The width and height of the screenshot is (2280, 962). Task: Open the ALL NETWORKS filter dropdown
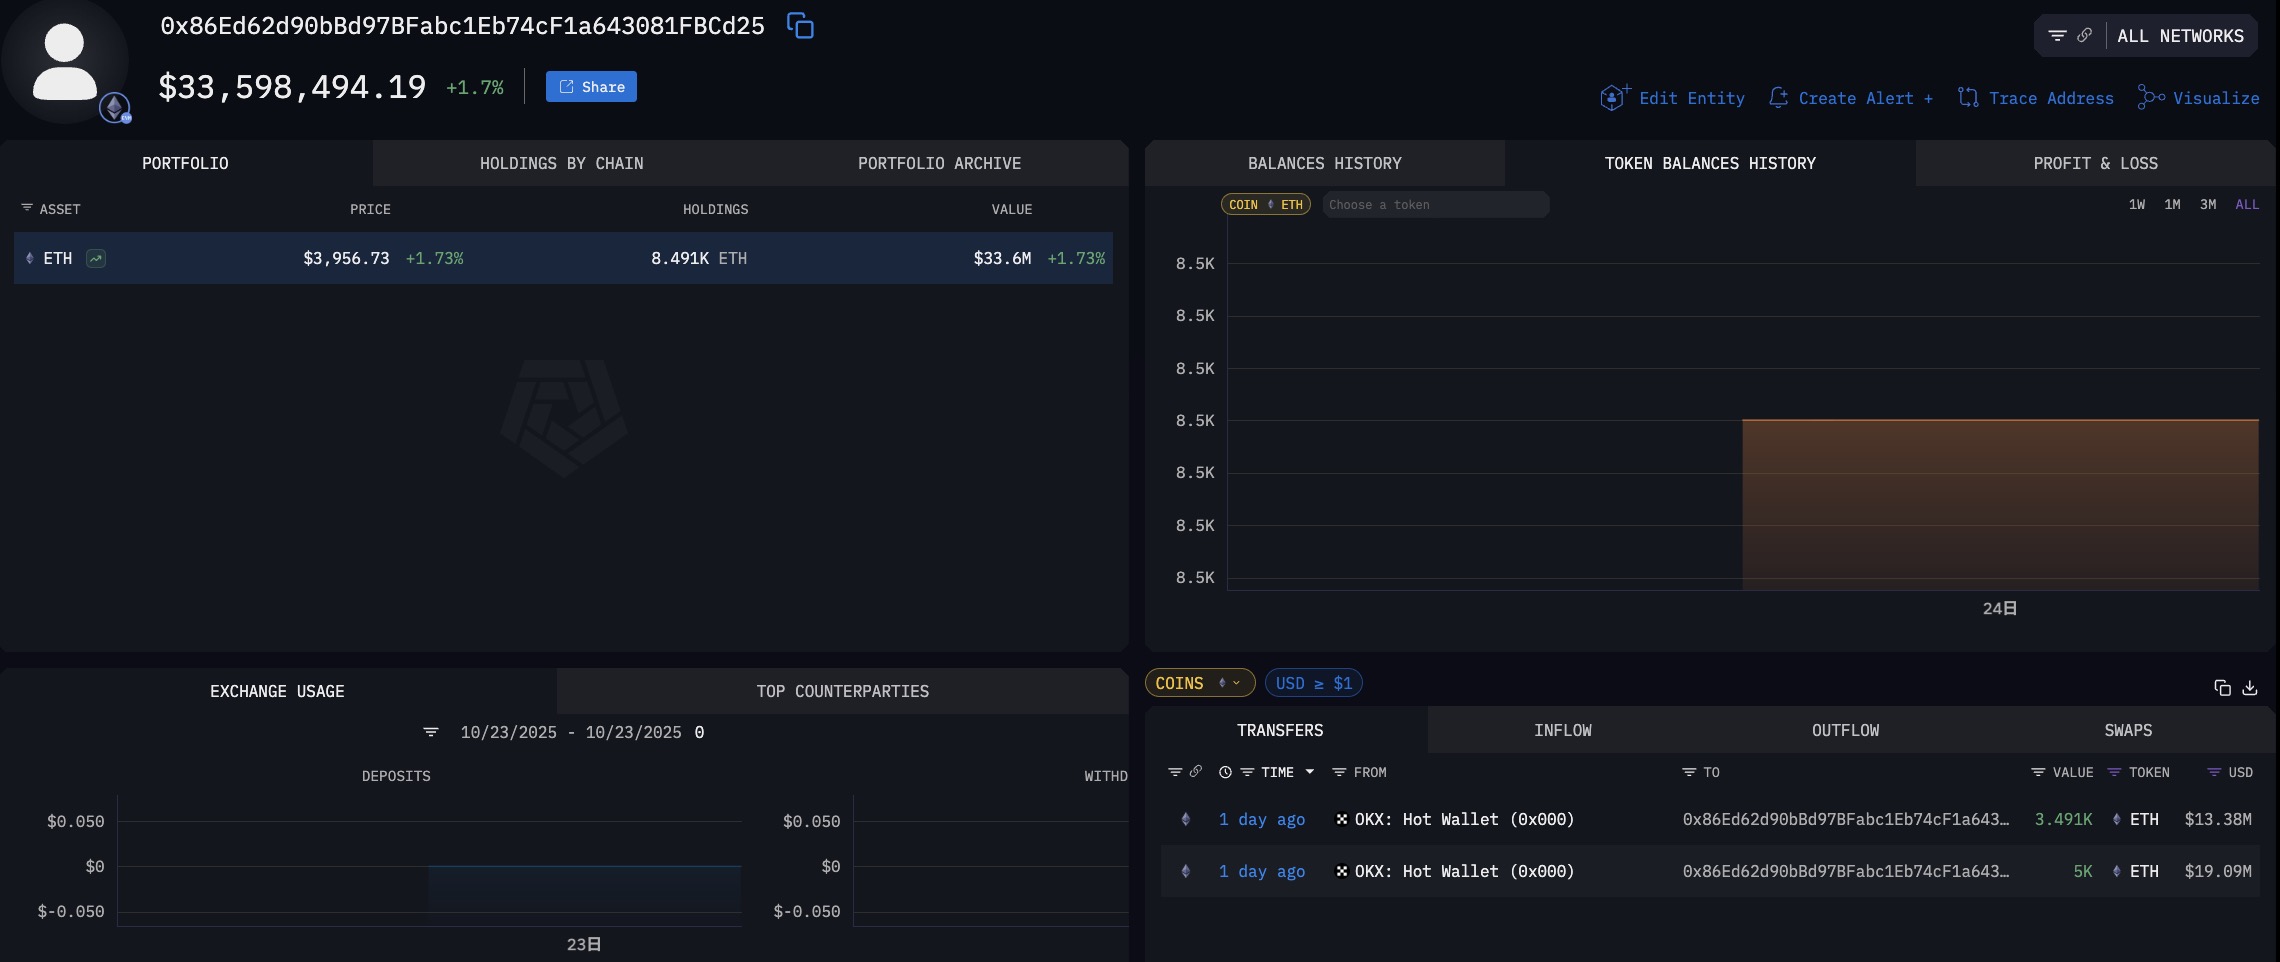click(x=2145, y=36)
